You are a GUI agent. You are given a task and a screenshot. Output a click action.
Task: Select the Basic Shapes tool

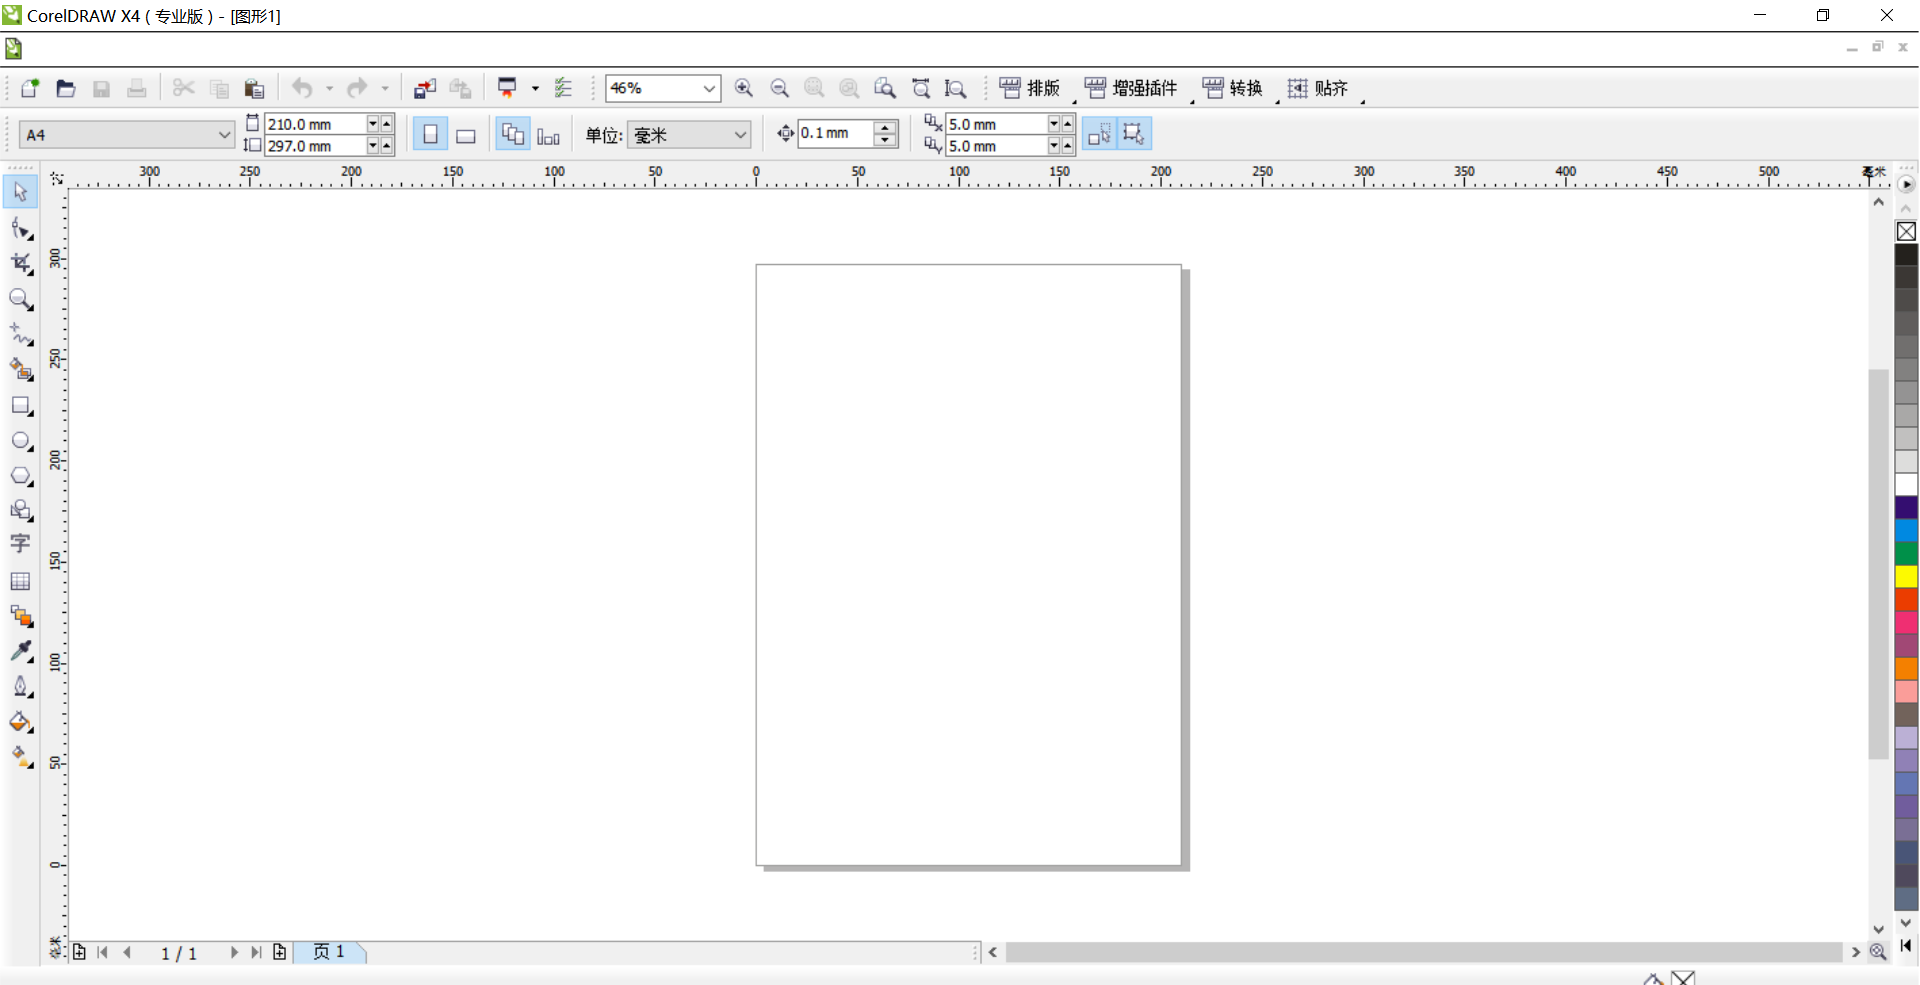click(x=21, y=511)
